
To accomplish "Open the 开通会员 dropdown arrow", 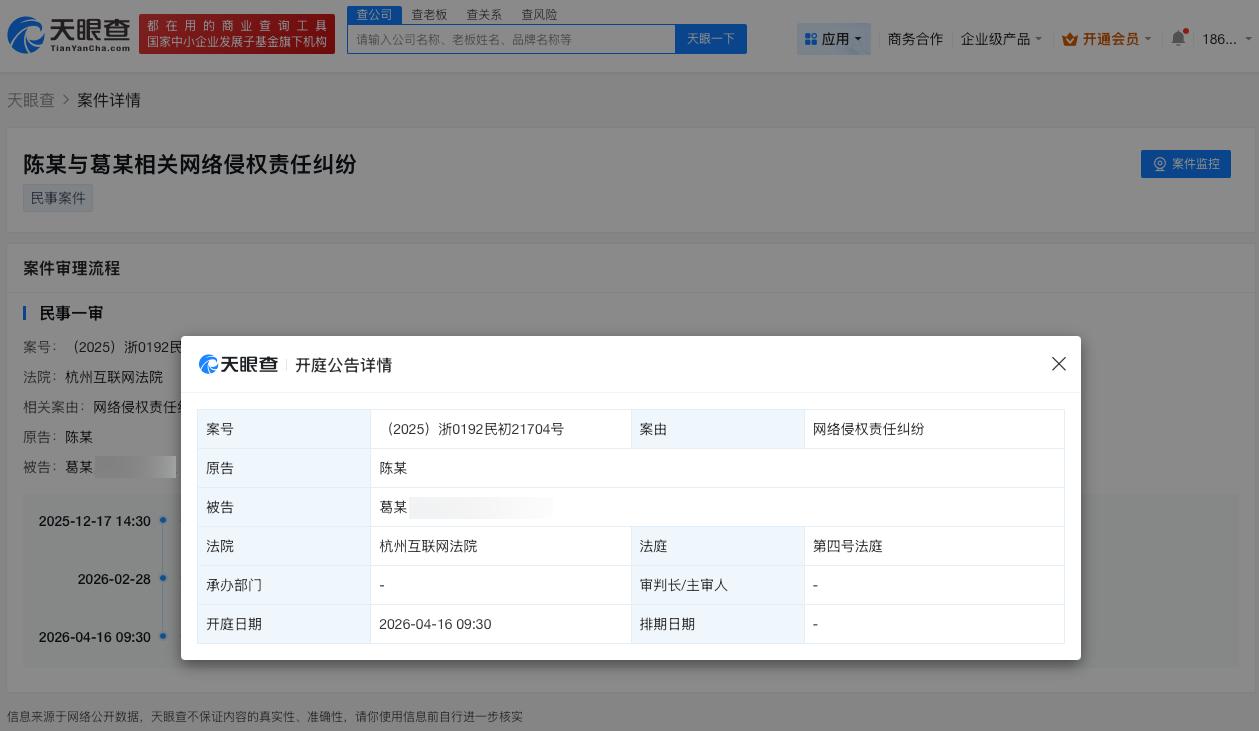I will coord(1148,39).
